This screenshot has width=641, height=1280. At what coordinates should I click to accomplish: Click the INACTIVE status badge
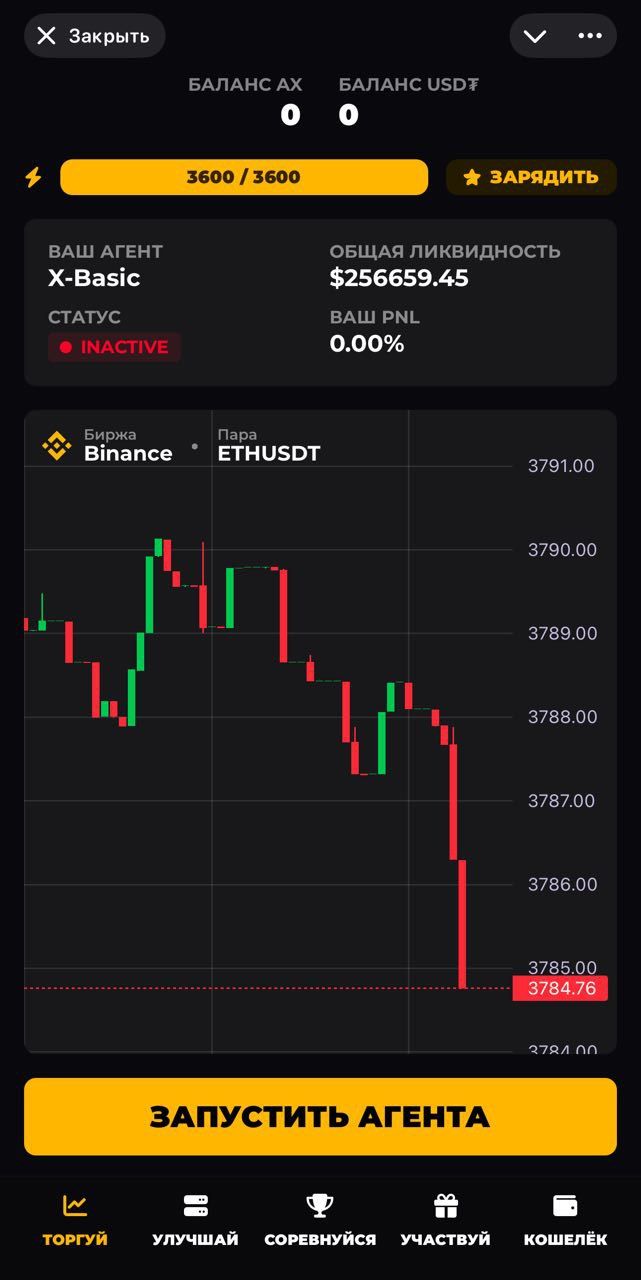tap(114, 347)
